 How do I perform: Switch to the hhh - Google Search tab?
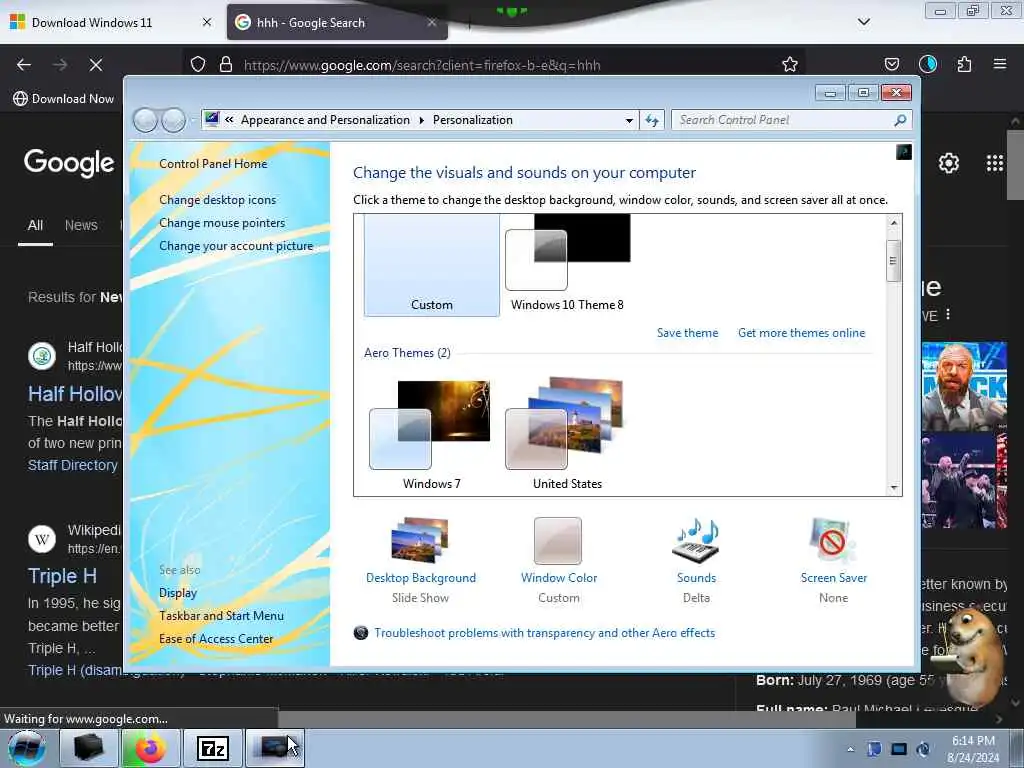(337, 23)
